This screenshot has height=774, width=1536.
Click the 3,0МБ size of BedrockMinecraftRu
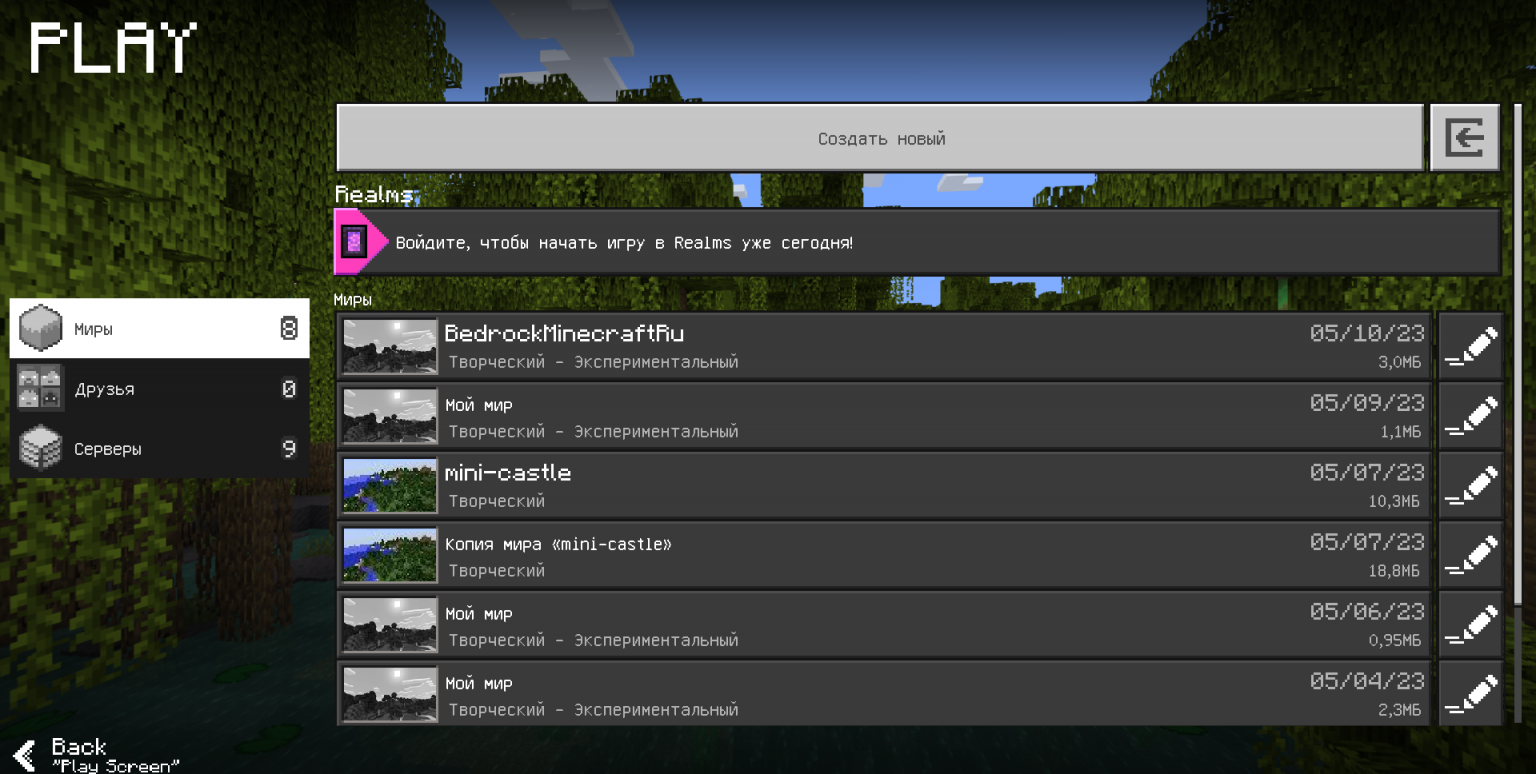[x=1399, y=363]
